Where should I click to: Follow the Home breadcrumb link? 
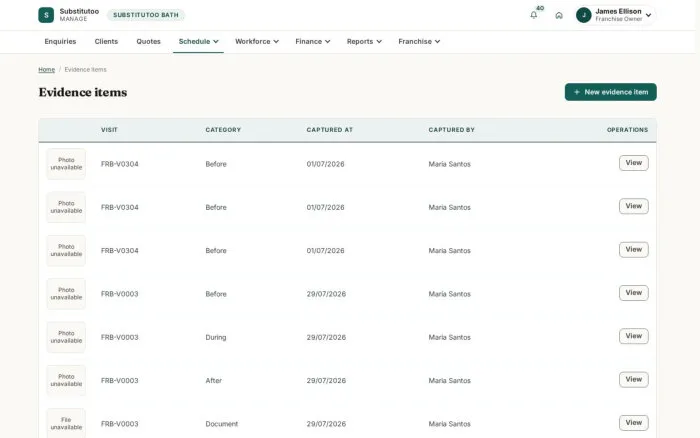46,70
